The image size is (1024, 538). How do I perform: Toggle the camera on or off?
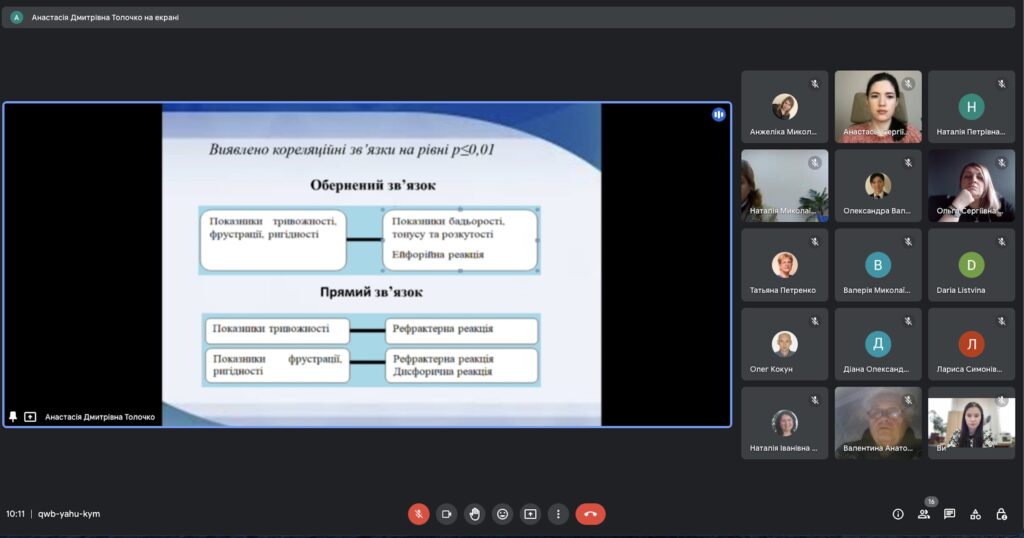coord(446,514)
